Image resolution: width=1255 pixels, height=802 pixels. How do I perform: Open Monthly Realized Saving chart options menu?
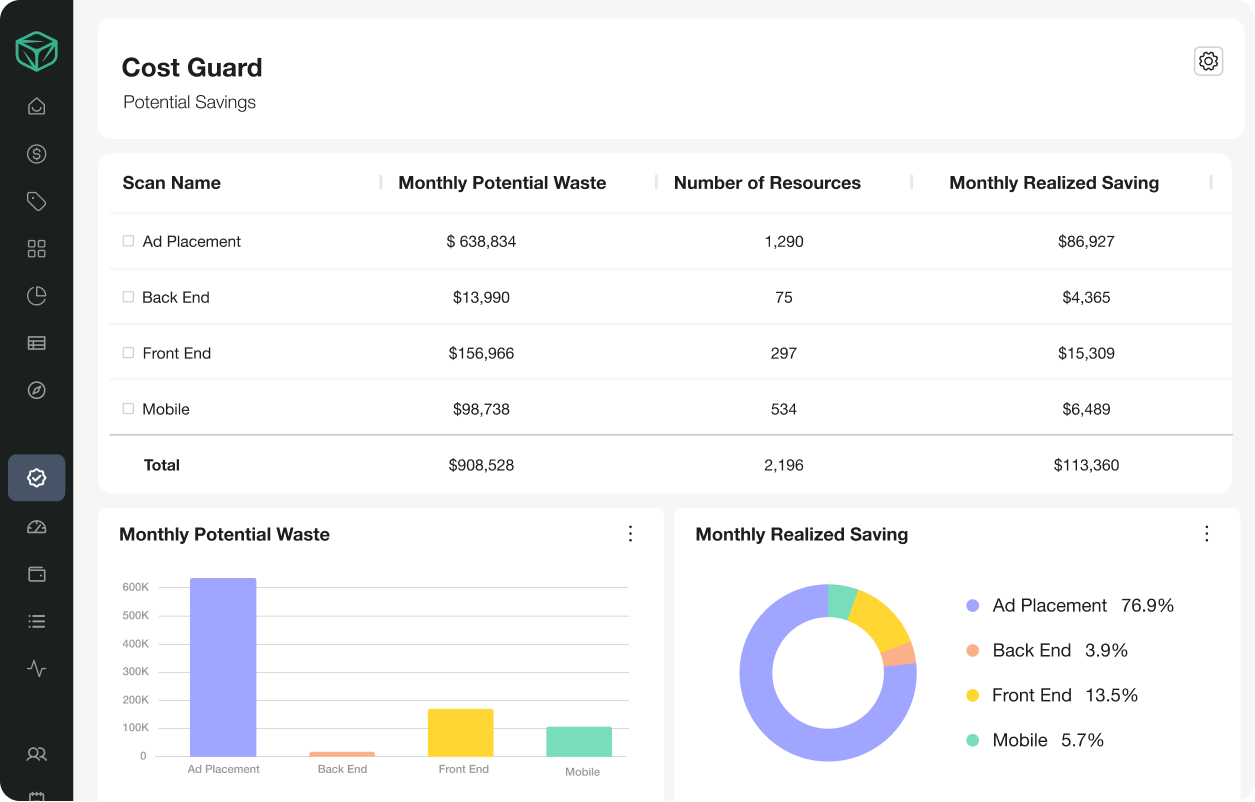(x=1206, y=534)
